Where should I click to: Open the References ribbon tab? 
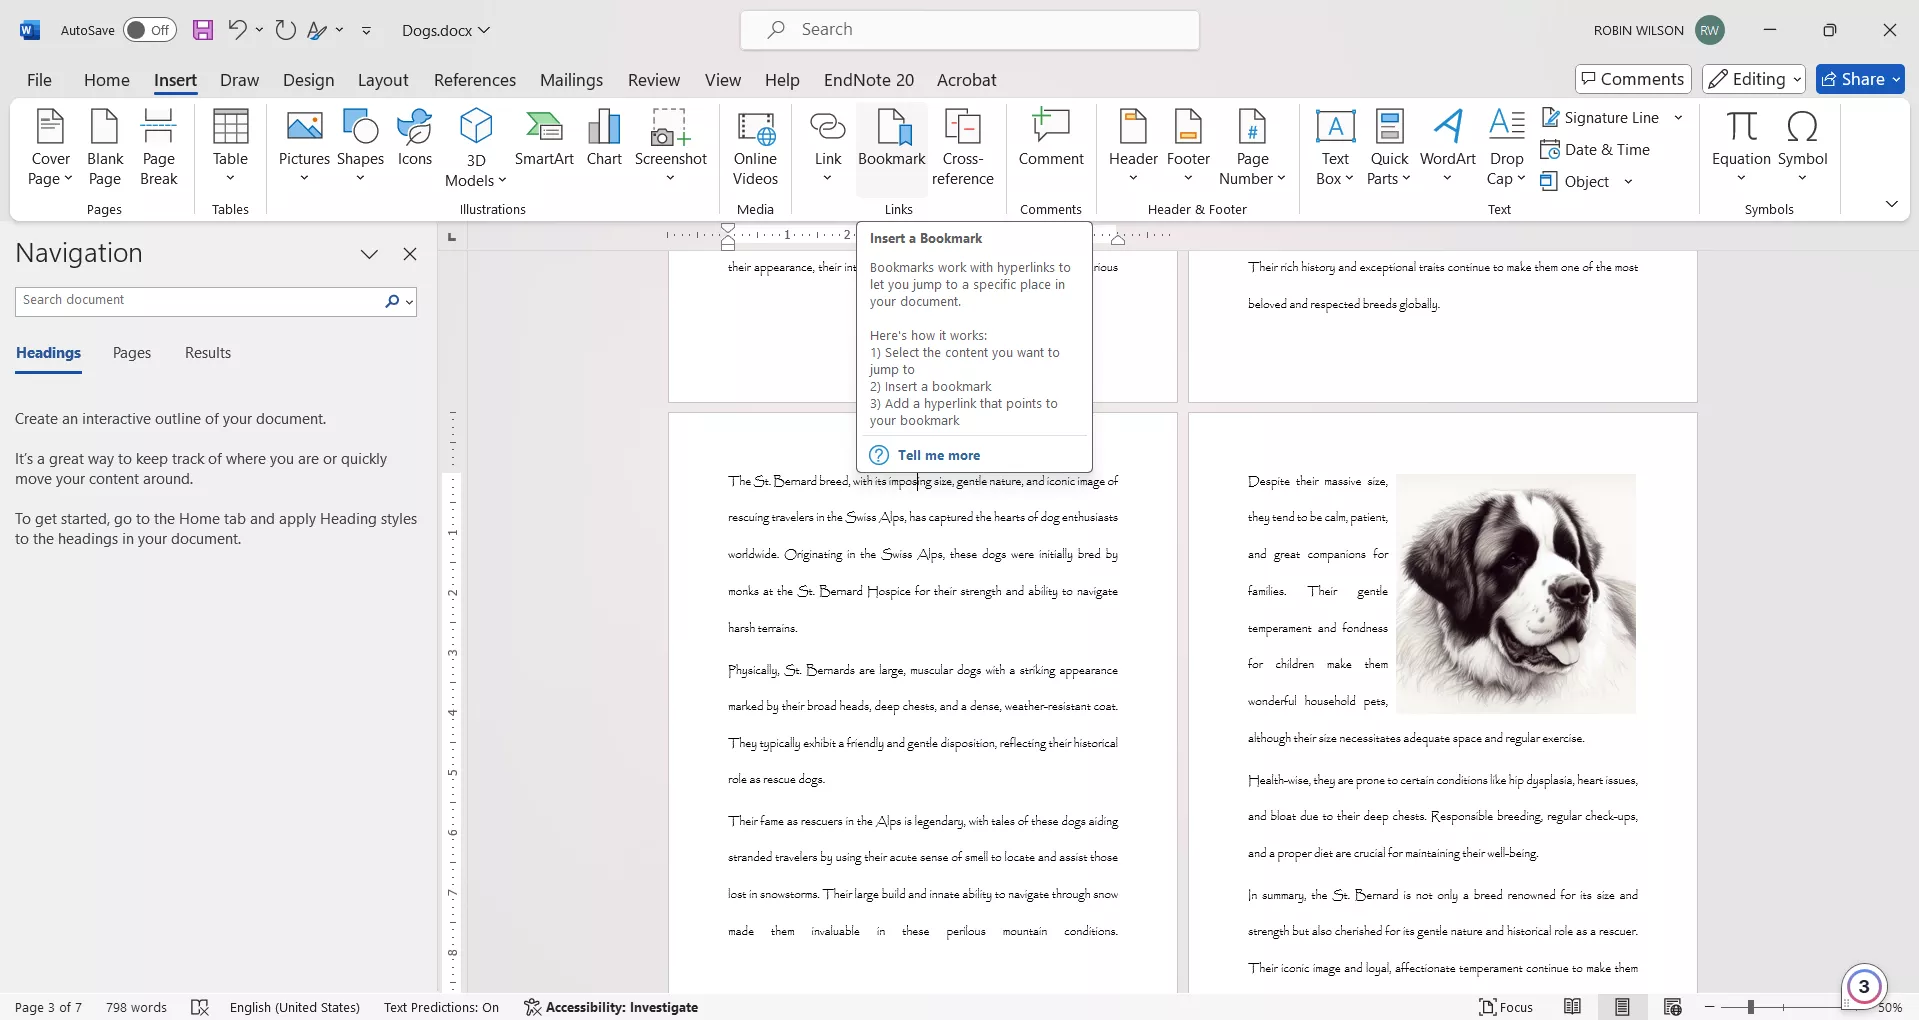click(x=475, y=80)
